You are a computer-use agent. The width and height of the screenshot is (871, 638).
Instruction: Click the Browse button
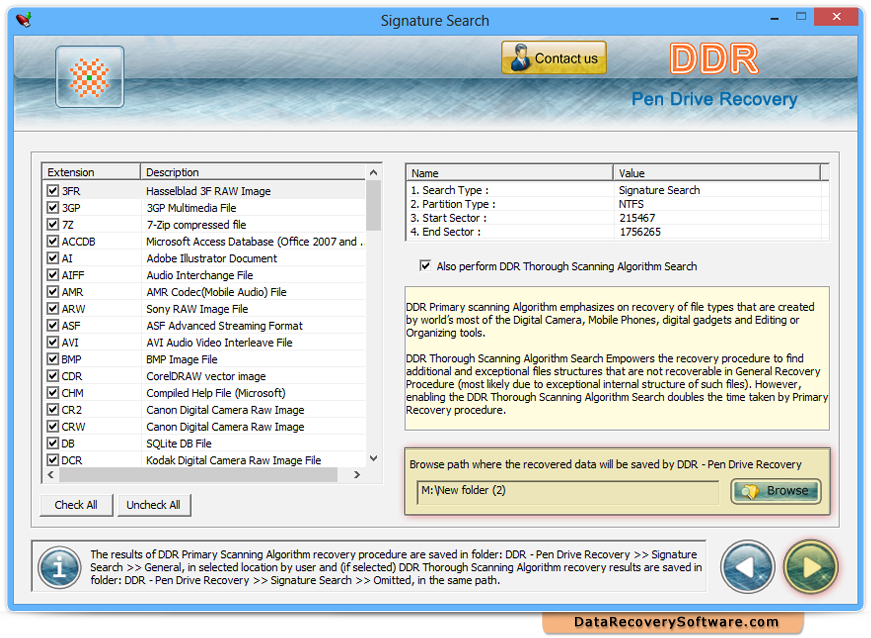pyautogui.click(x=776, y=491)
